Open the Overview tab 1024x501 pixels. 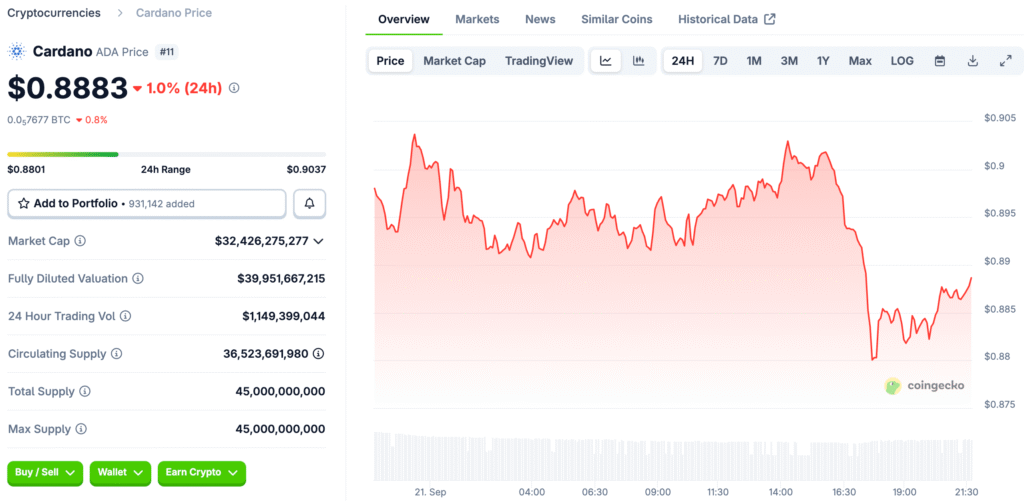(x=404, y=19)
